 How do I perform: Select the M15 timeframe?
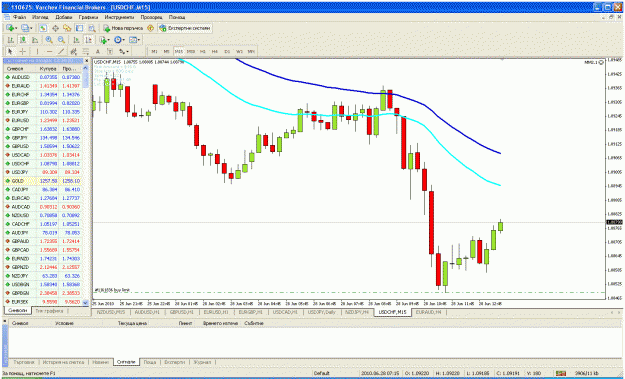click(x=179, y=51)
